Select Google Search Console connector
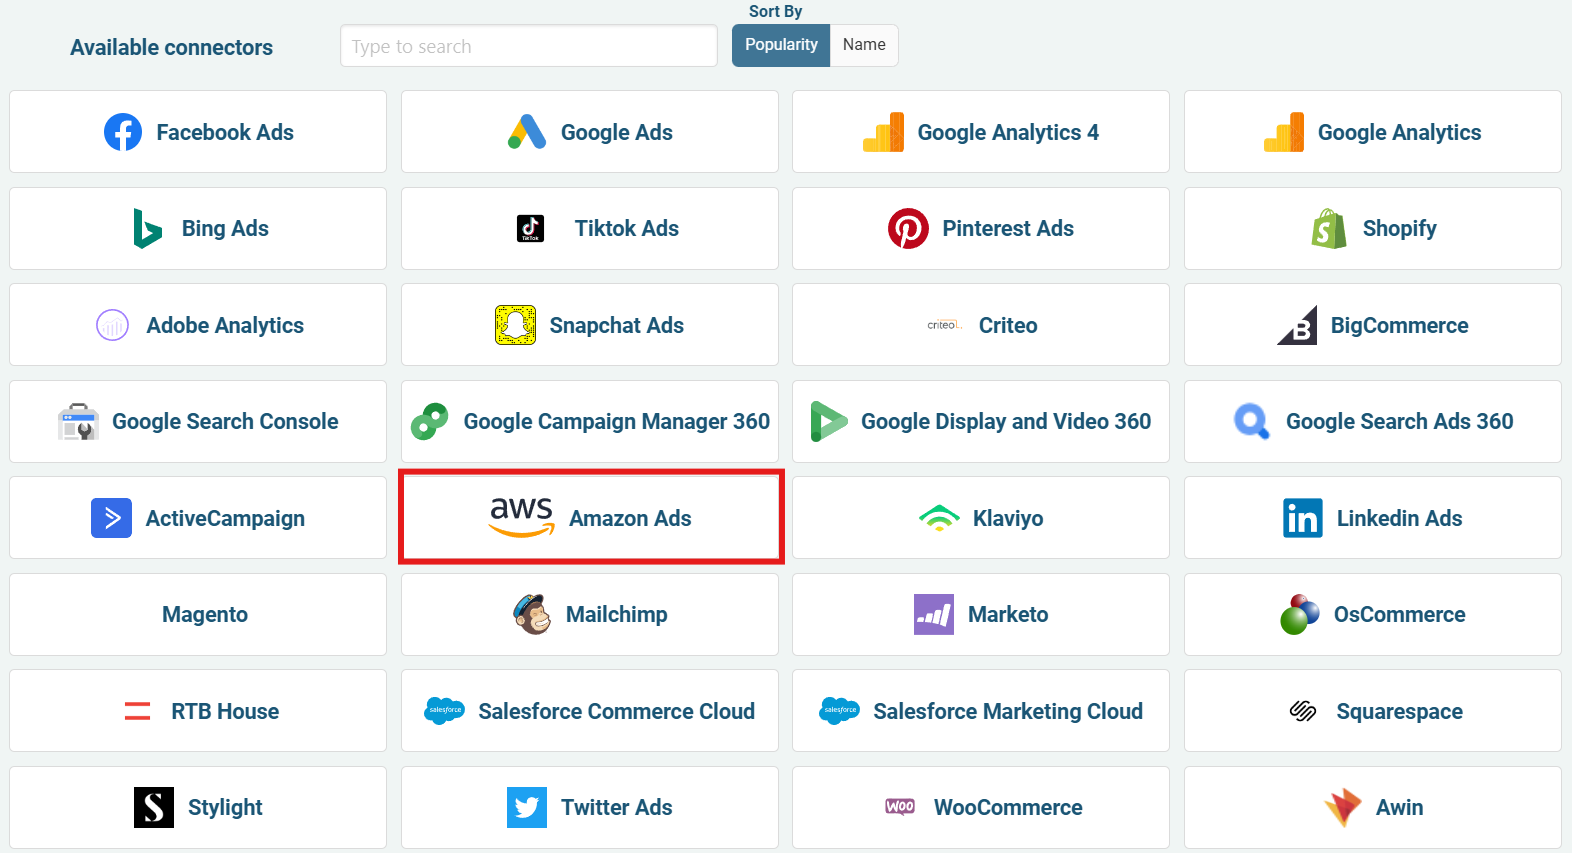 pyautogui.click(x=198, y=422)
